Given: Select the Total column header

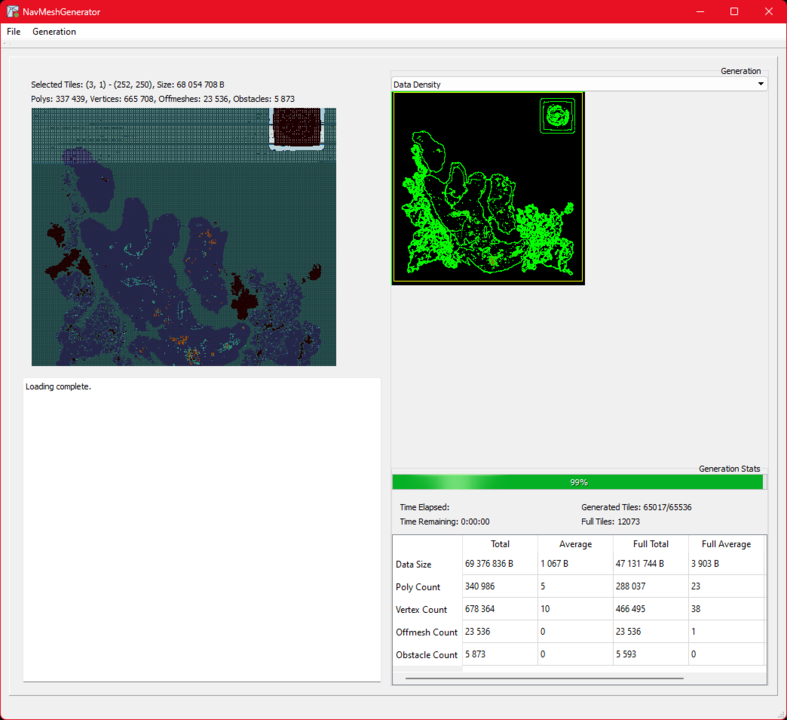Looking at the screenshot, I should [500, 544].
